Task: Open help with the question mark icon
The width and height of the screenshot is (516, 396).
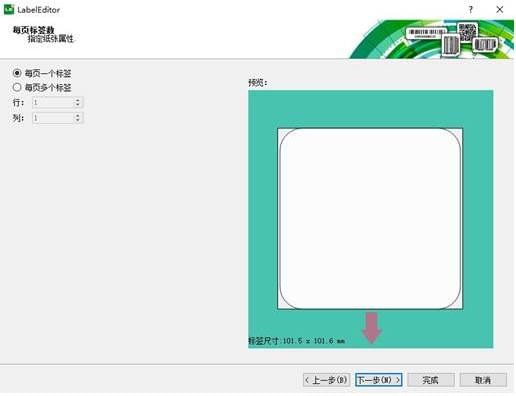Action: 471,10
